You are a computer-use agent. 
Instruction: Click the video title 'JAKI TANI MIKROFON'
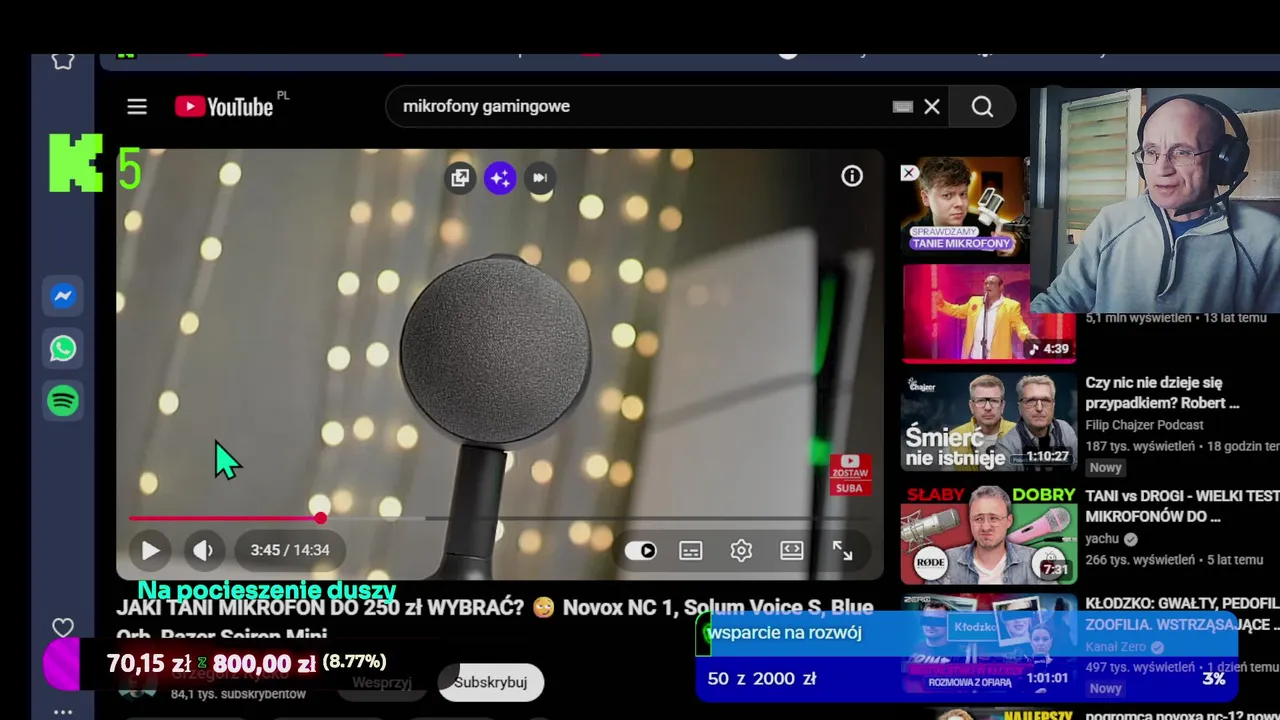[495, 620]
